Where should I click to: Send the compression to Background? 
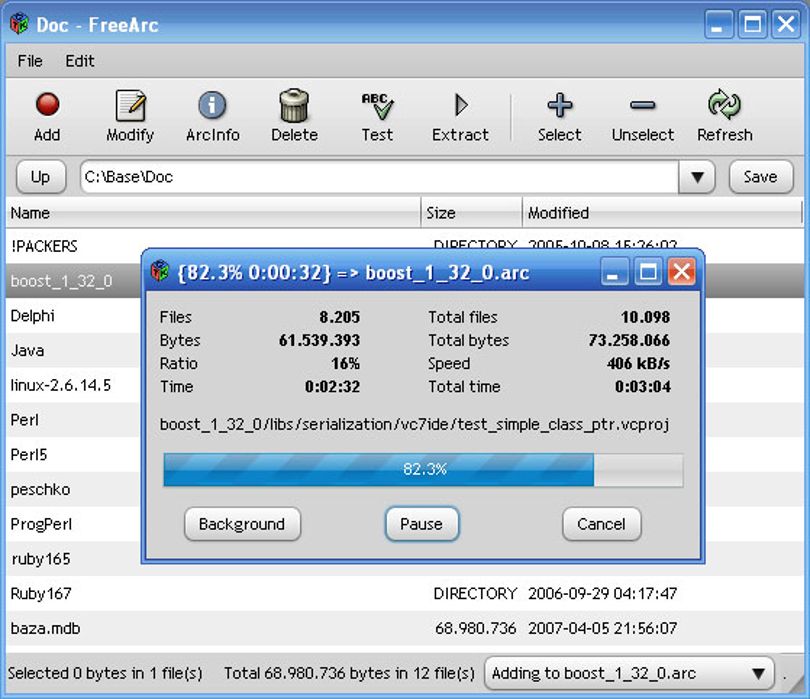[242, 524]
